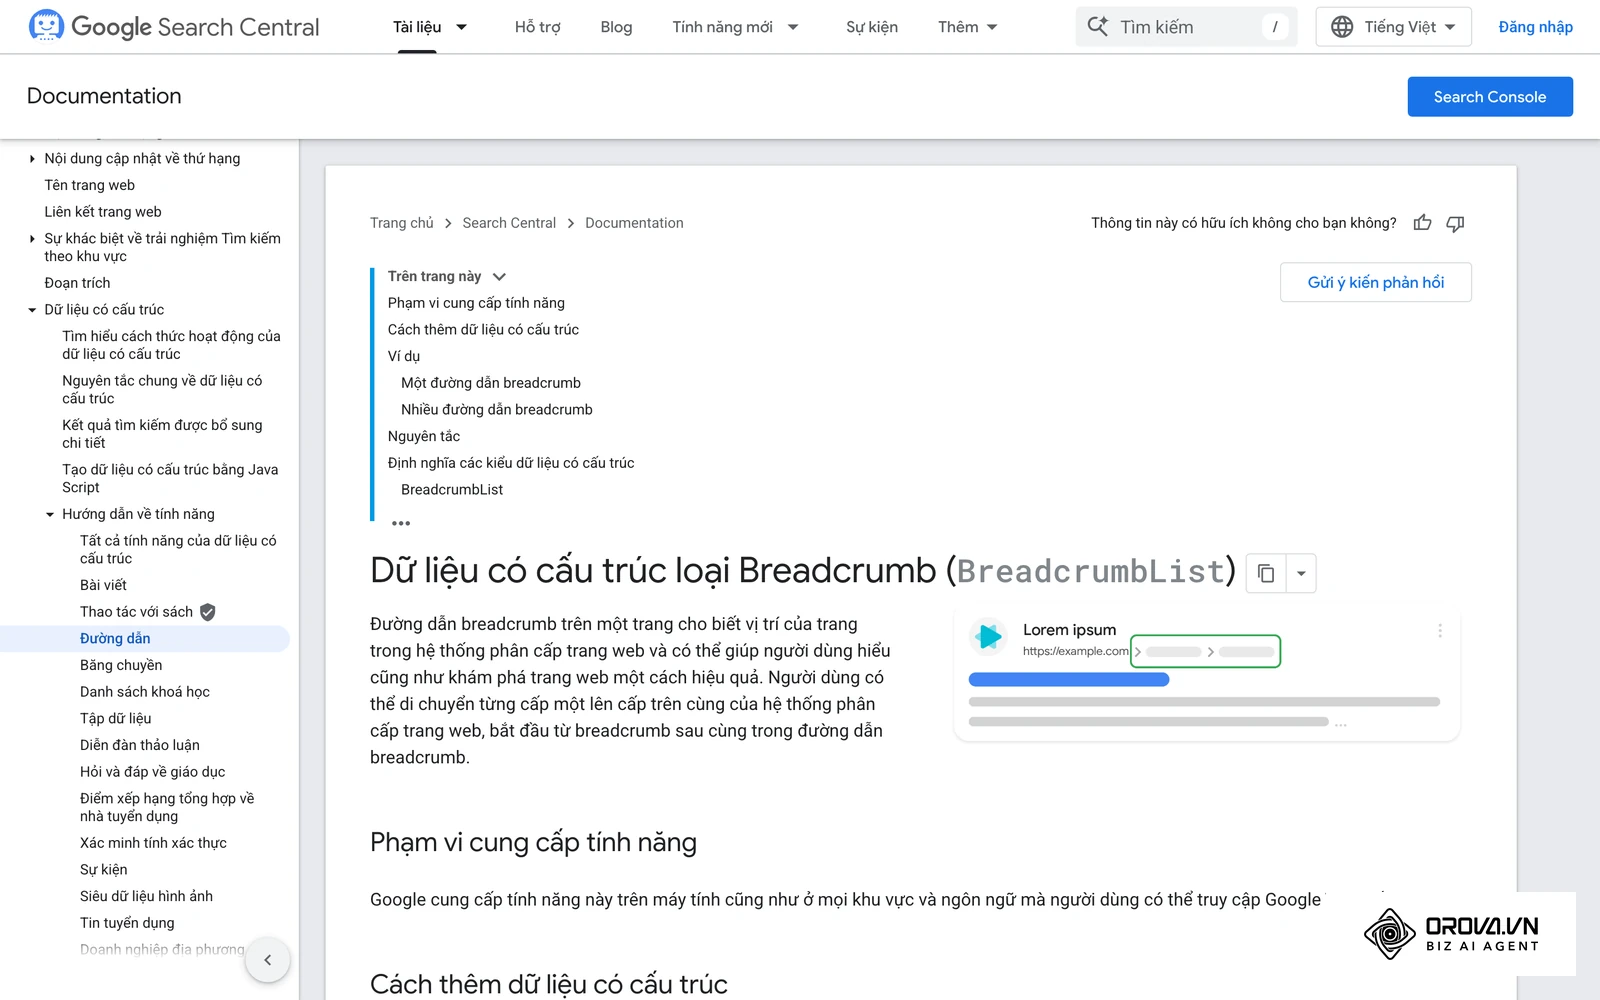Select Đường dẫn sidebar item
The width and height of the screenshot is (1600, 1000).
click(115, 639)
